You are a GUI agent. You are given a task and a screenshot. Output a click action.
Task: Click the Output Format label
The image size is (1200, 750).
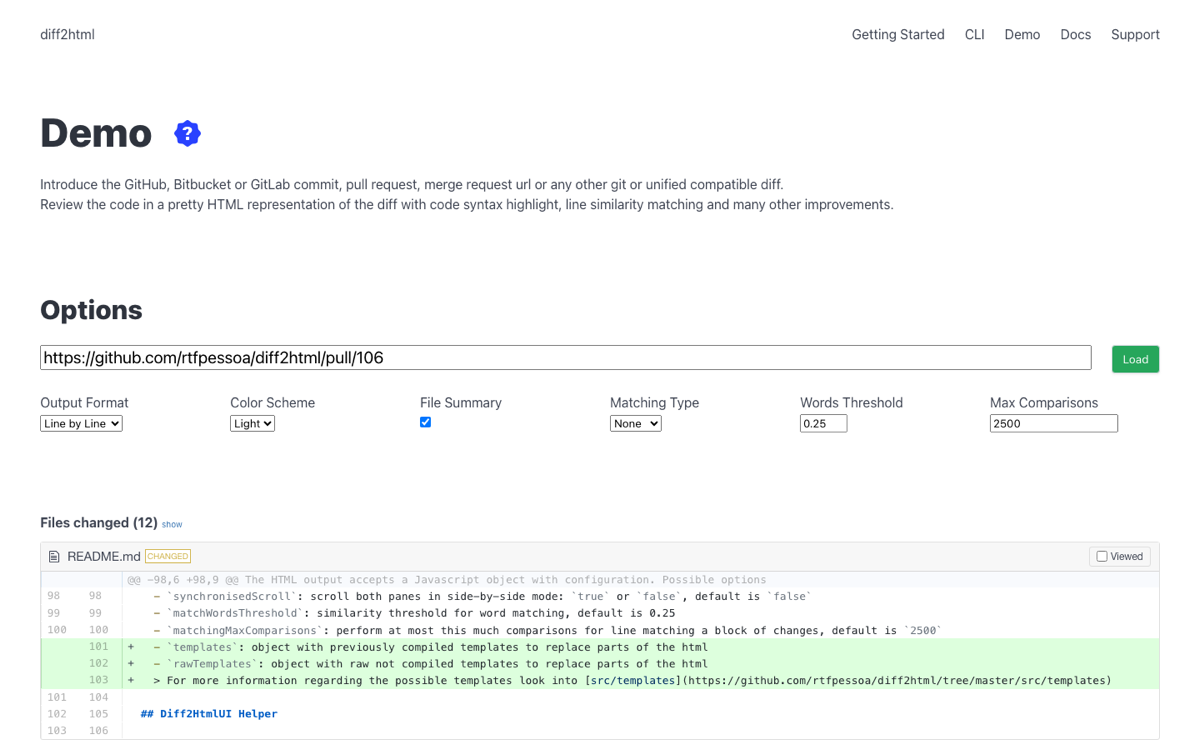pos(84,403)
